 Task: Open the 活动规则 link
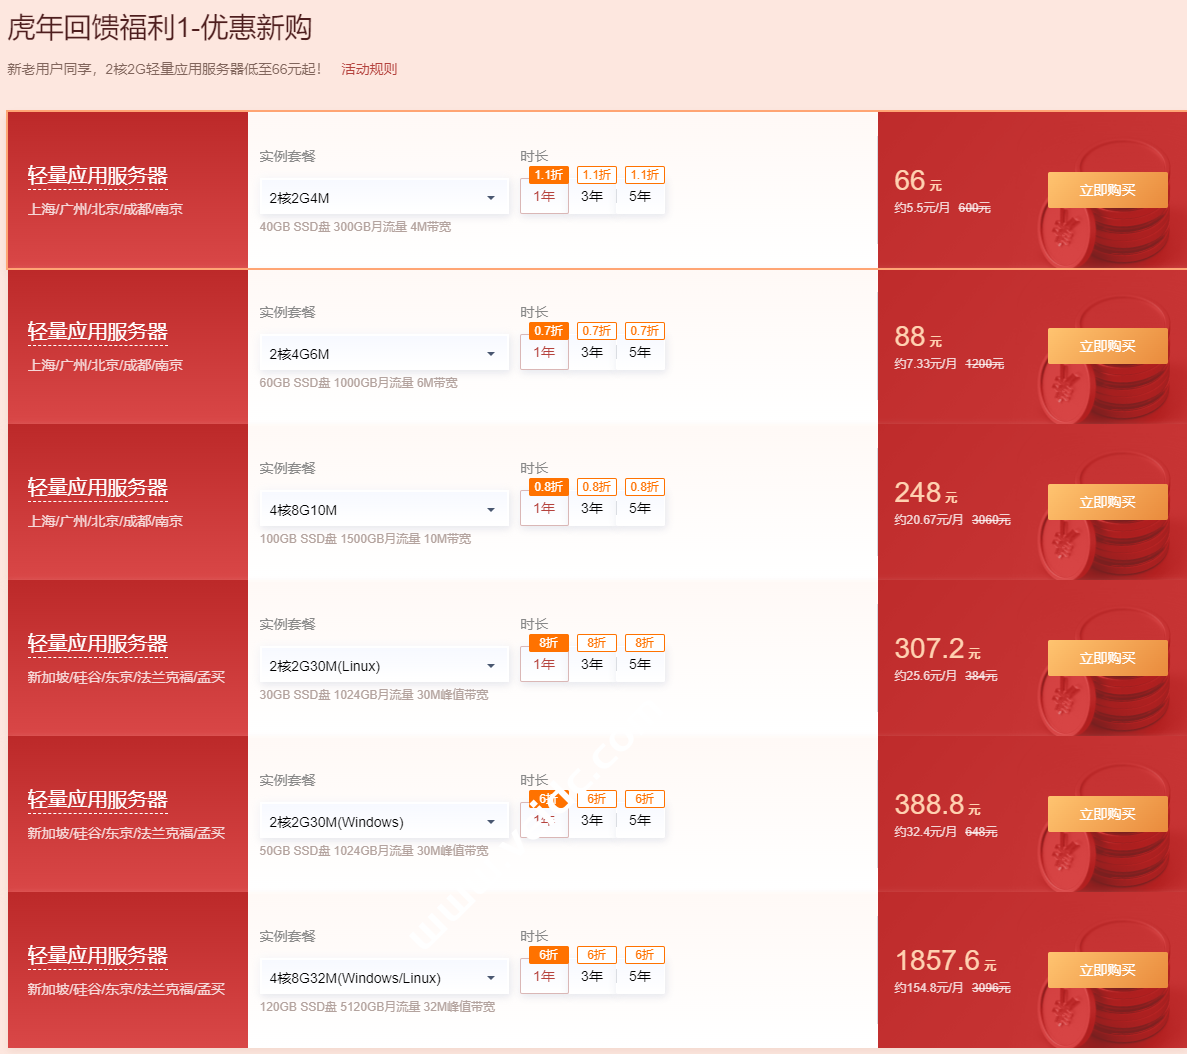click(369, 69)
